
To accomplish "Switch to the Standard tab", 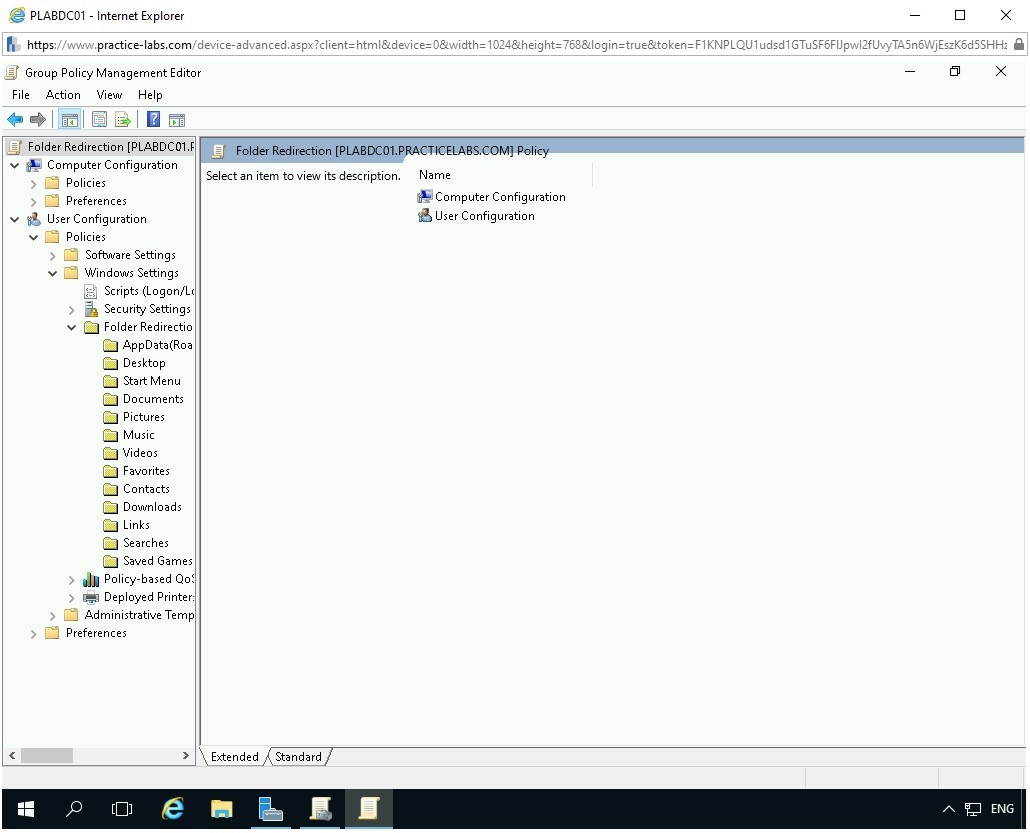I will [298, 757].
